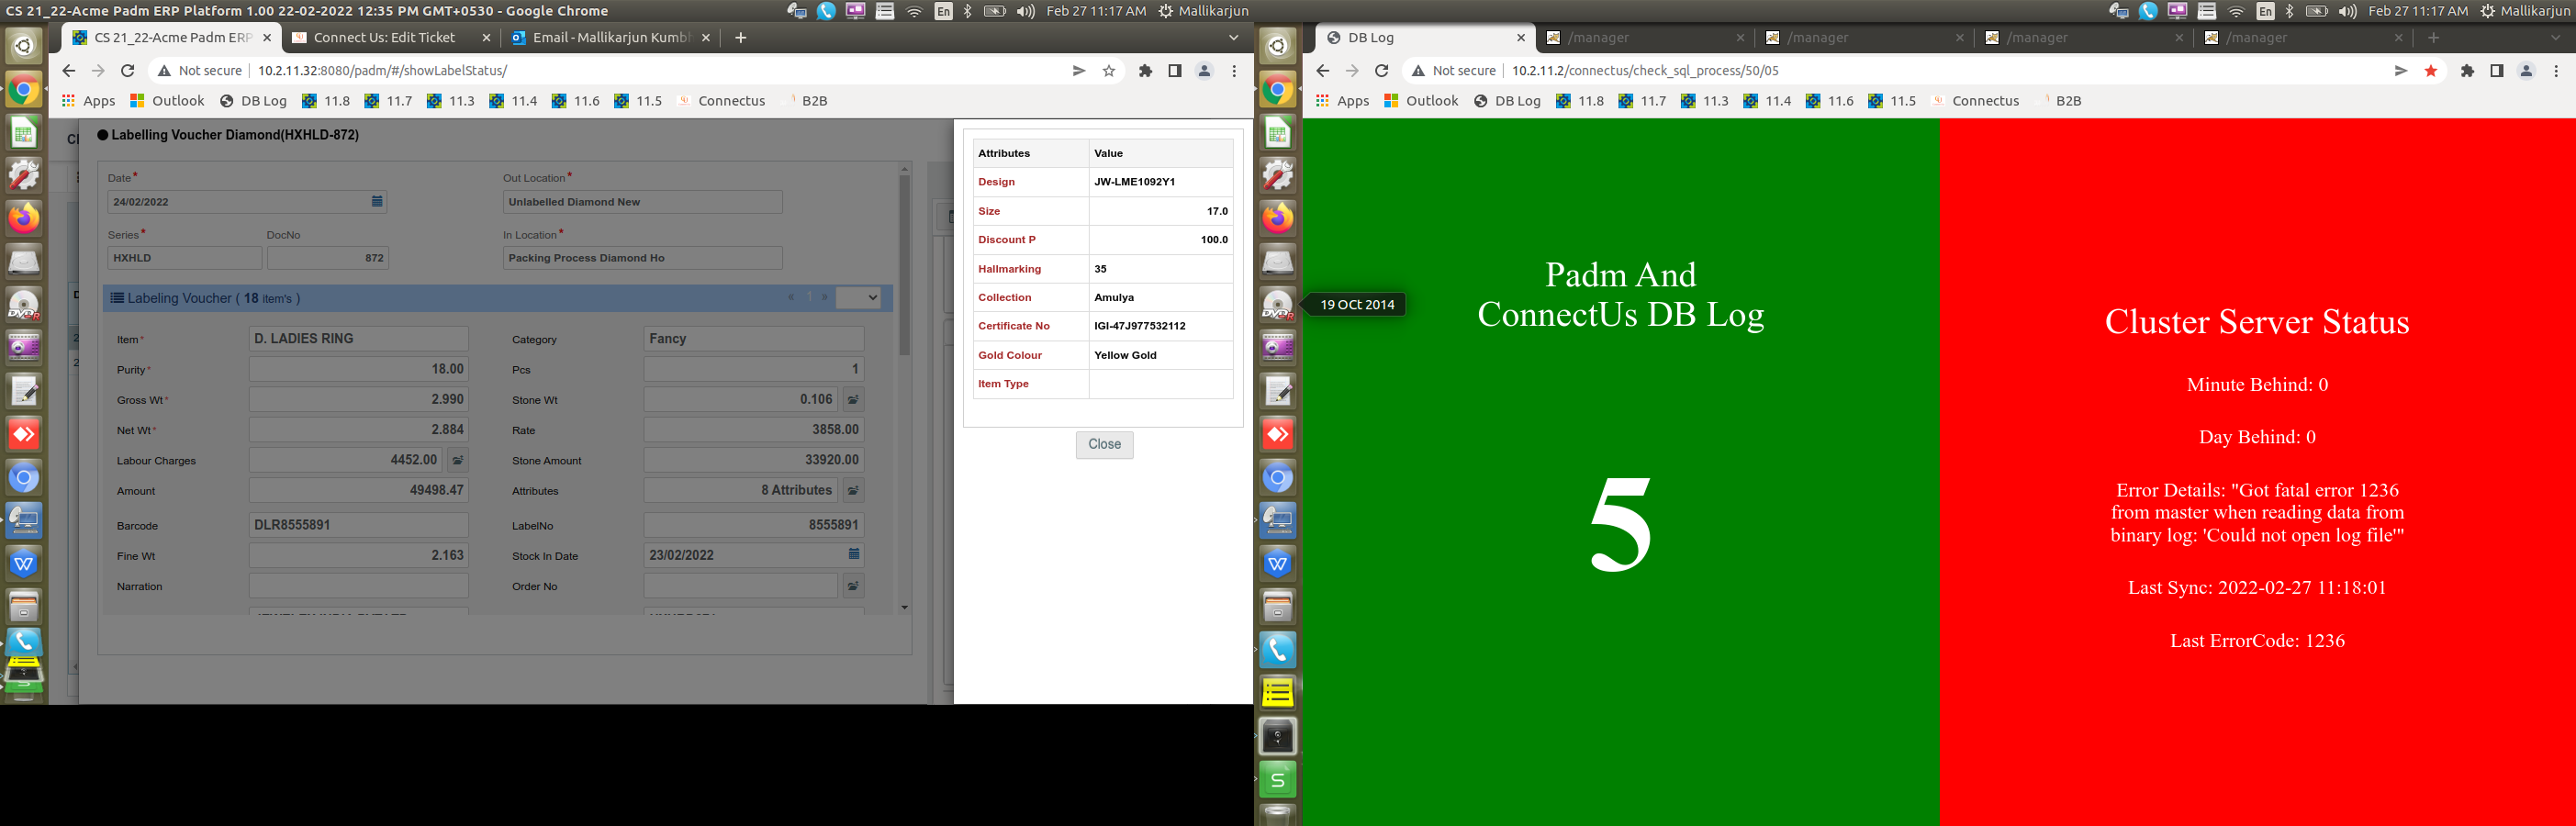Open Mallikarjun system menu in left top bar
The image size is (2576, 826).
1204,11
